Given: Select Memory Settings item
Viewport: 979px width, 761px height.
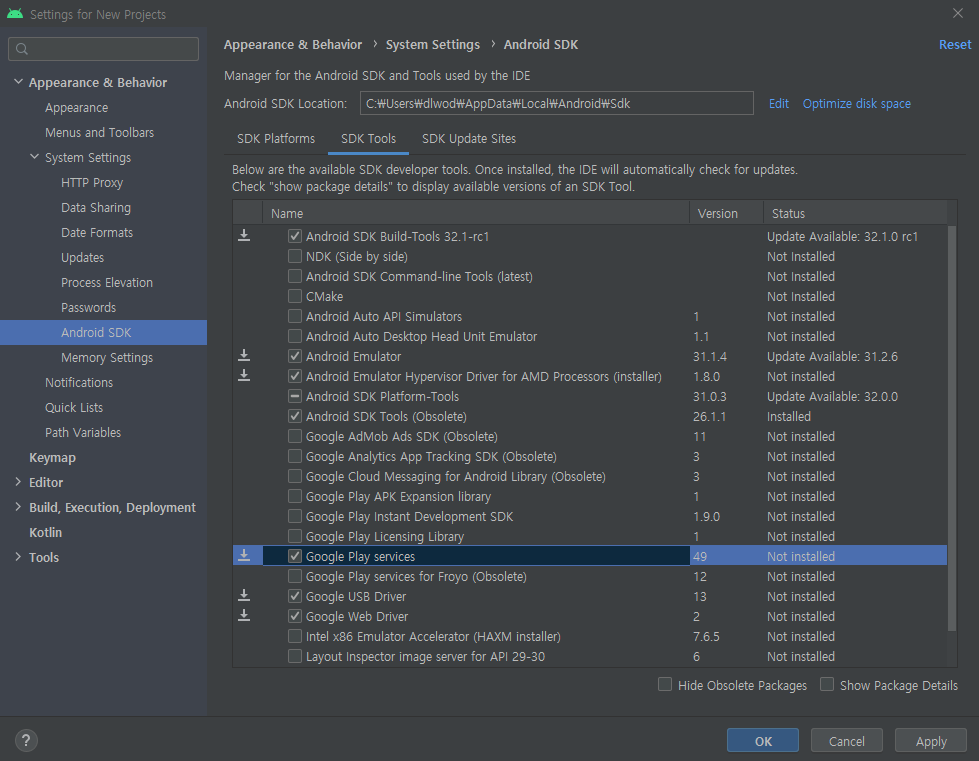Looking at the screenshot, I should pyautogui.click(x=107, y=357).
